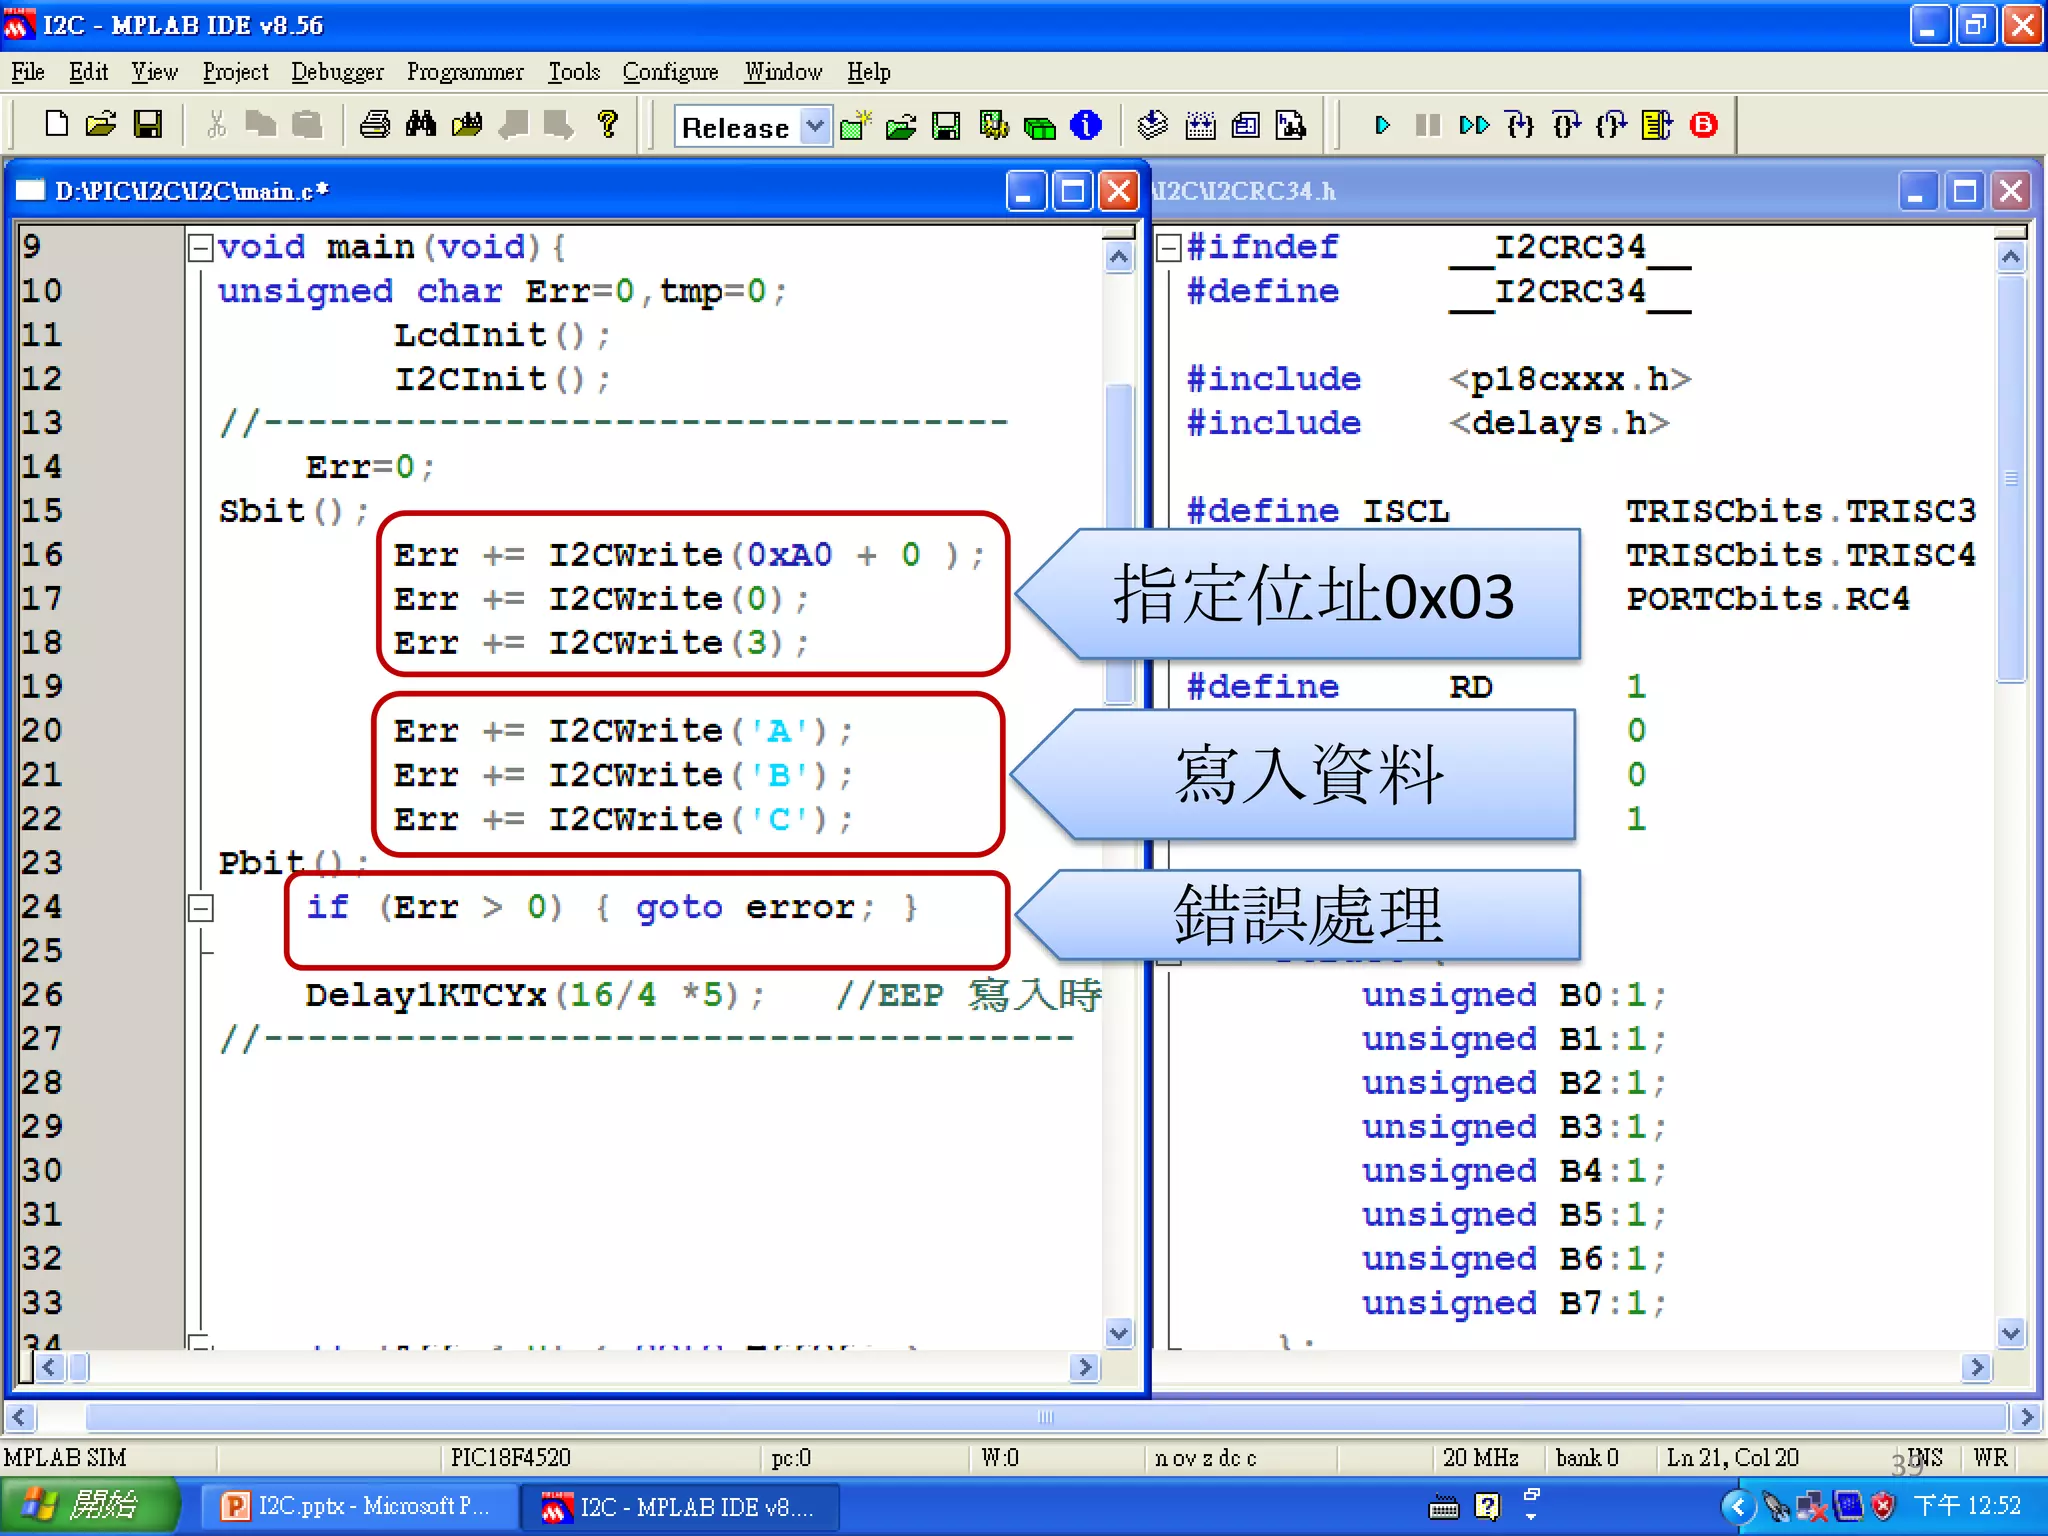Viewport: 2048px width, 1536px height.
Task: Open a file using toolbar folder icon
Action: pyautogui.click(x=101, y=124)
